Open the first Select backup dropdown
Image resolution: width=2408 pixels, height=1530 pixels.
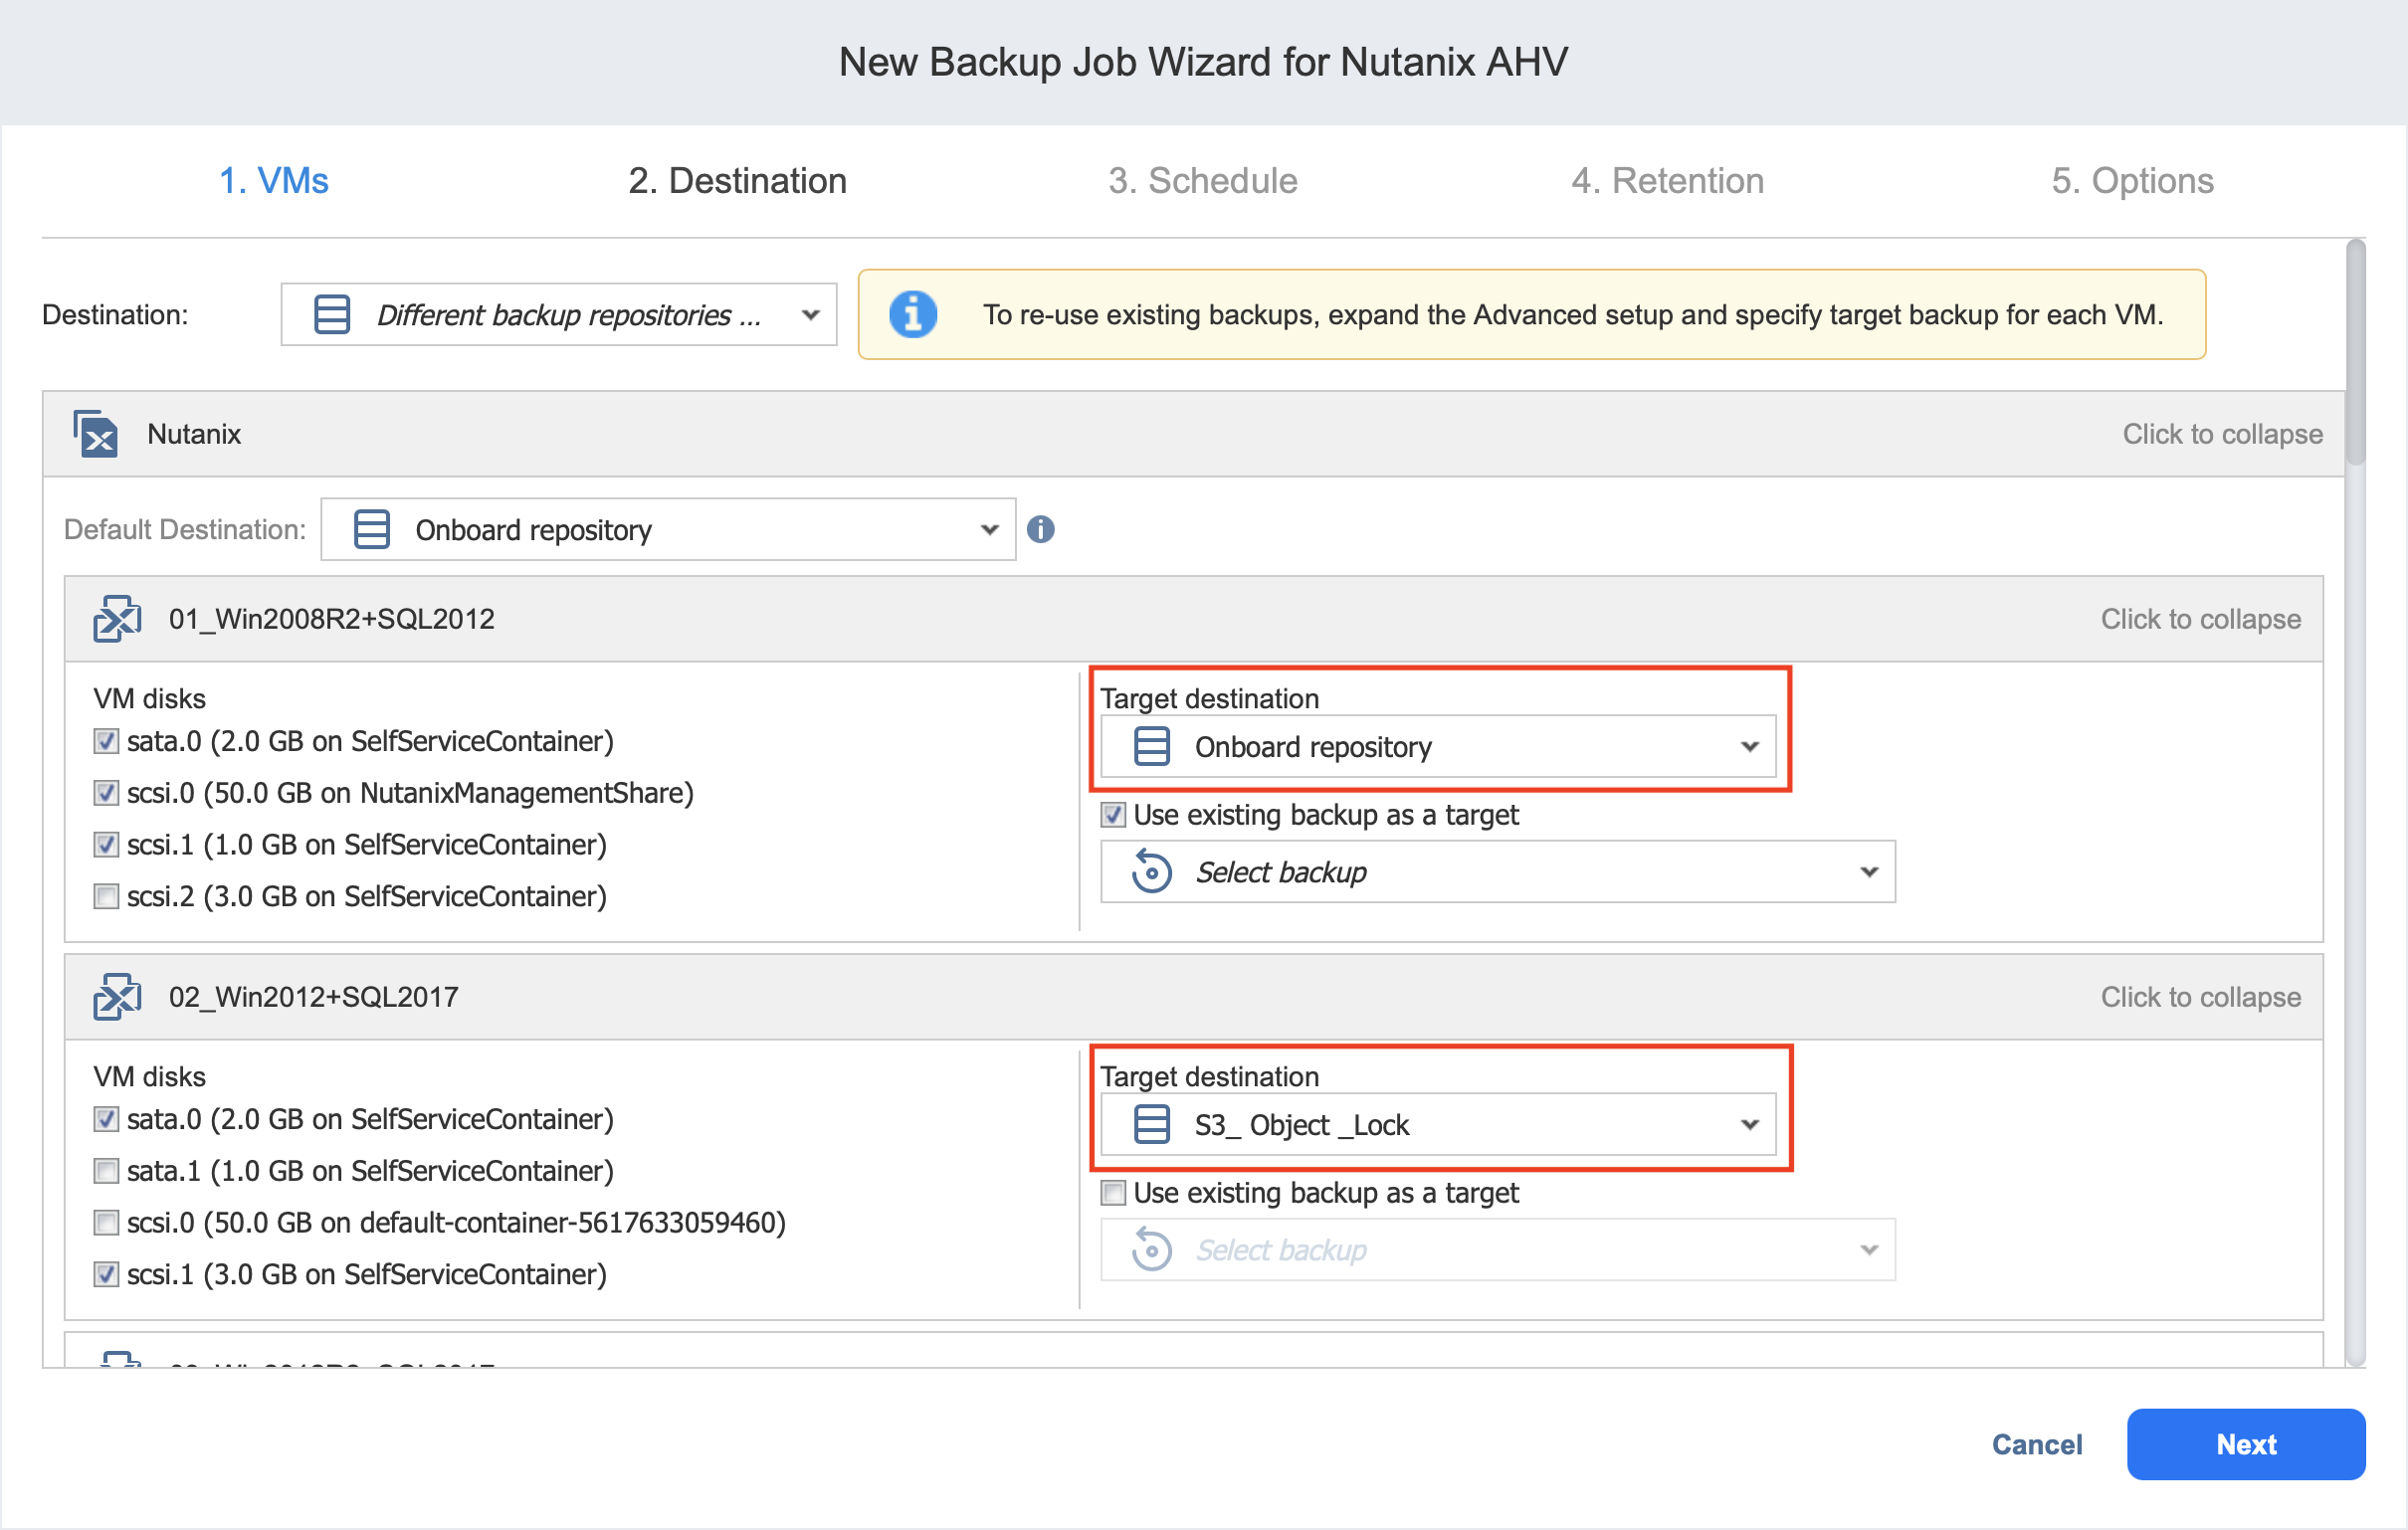[1868, 871]
